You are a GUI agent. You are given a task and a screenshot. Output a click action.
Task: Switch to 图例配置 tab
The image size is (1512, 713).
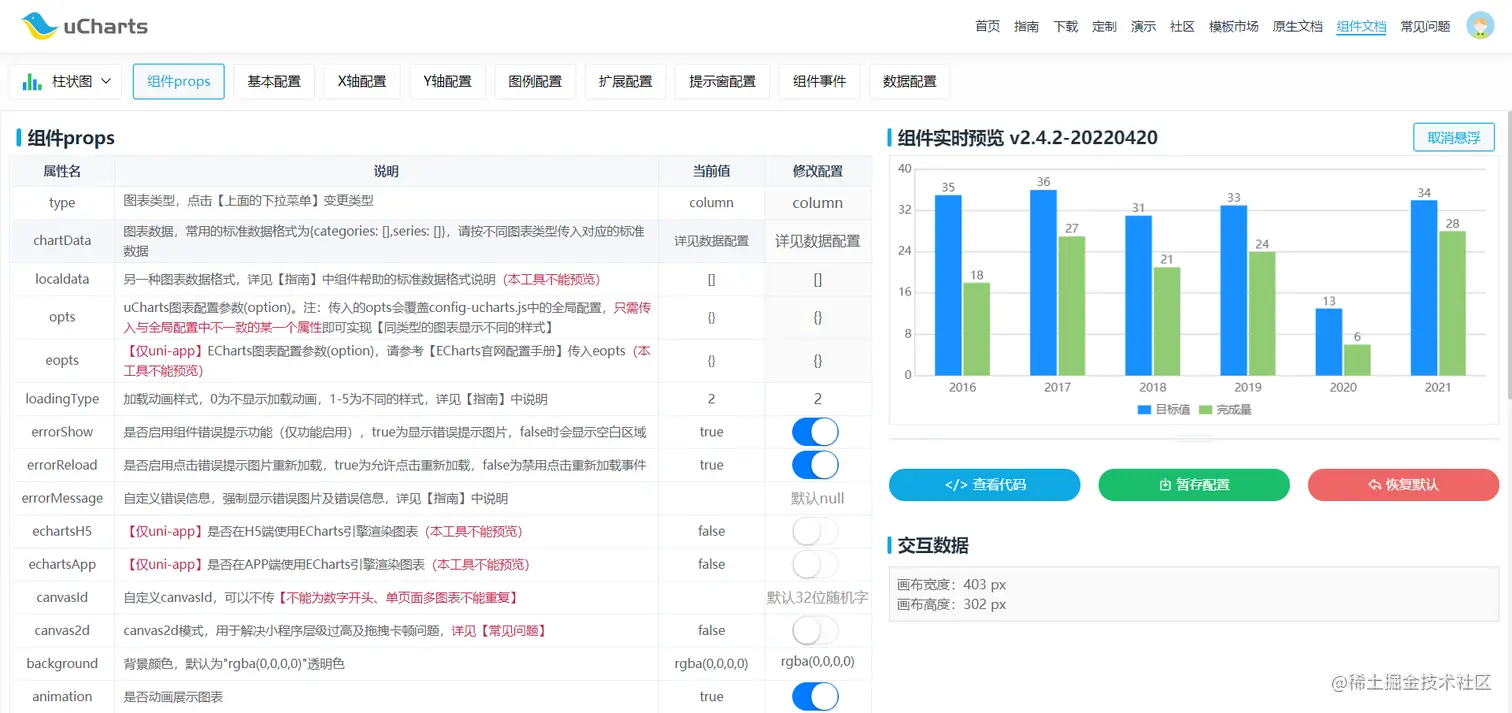click(x=535, y=82)
